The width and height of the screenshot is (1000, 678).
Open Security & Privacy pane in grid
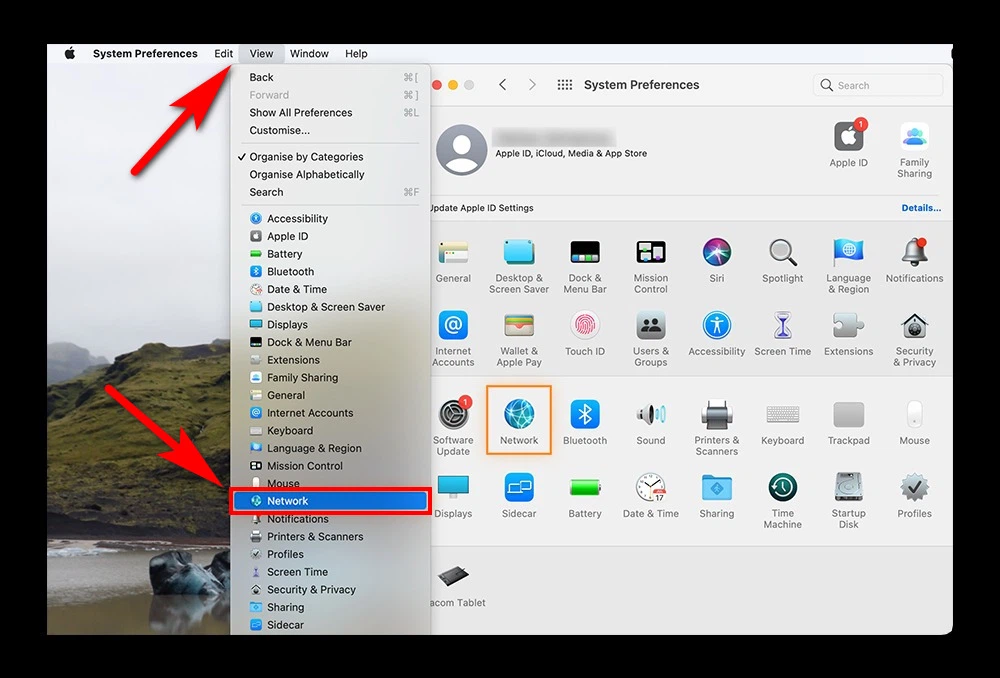[x=914, y=325]
